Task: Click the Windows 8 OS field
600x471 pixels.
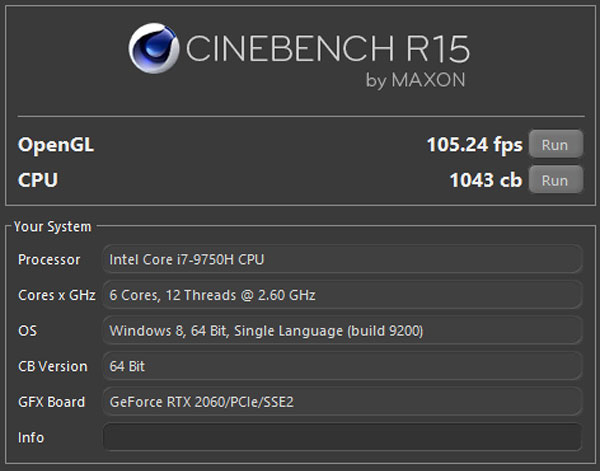Action: (x=342, y=331)
